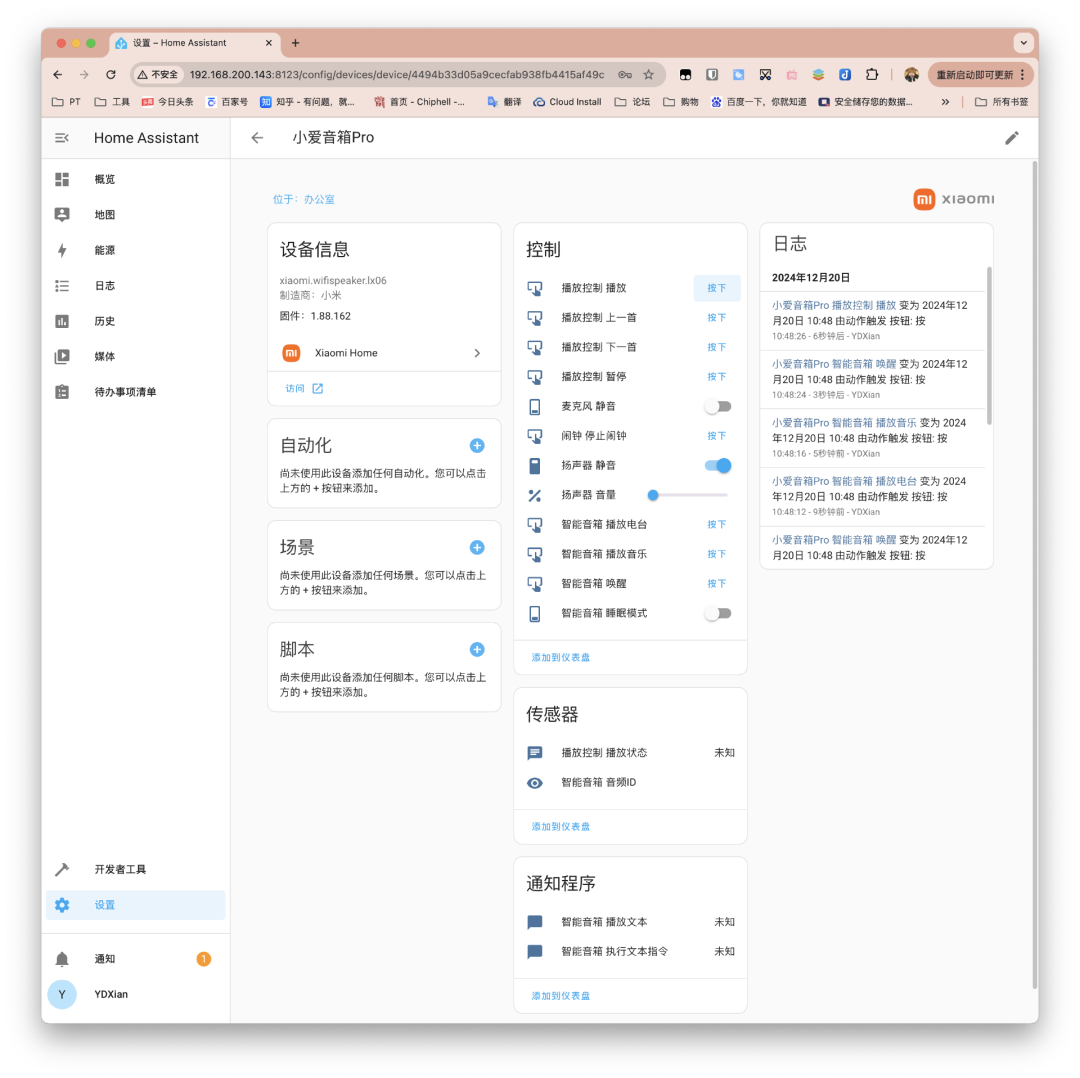Open the Chrome tab search dropdown arrow
Image resolution: width=1080 pixels, height=1078 pixels.
(x=1022, y=43)
